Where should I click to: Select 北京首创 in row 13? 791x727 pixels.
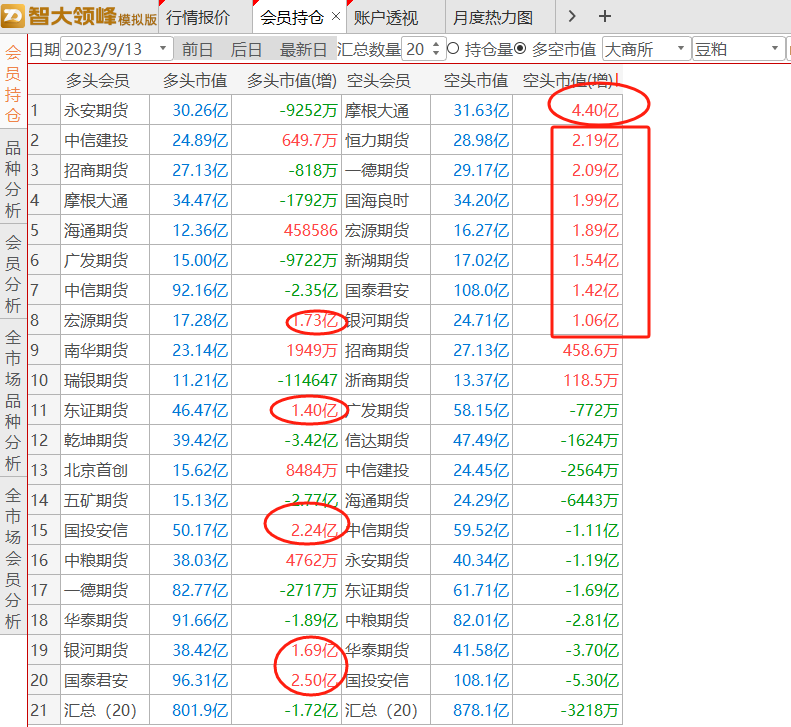96,470
